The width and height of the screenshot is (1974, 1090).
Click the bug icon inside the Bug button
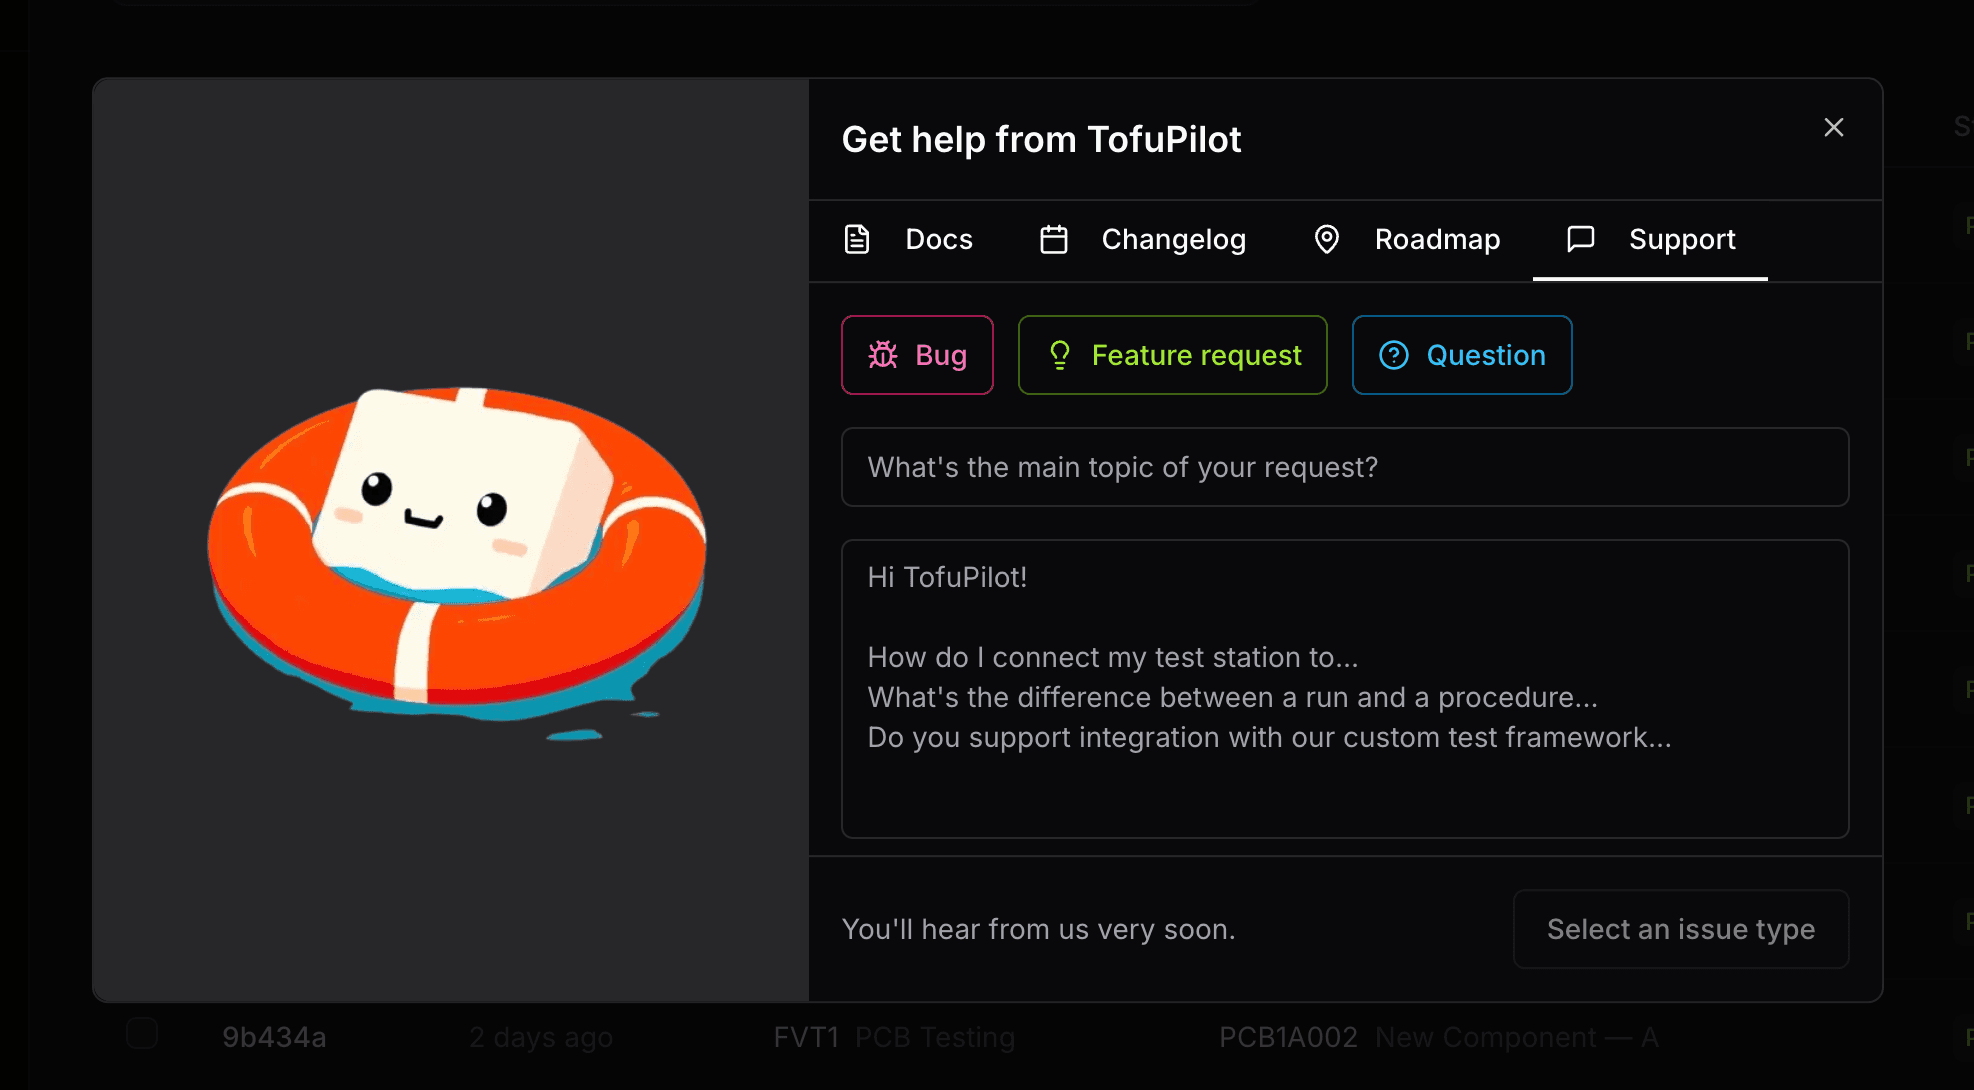pyautogui.click(x=884, y=355)
